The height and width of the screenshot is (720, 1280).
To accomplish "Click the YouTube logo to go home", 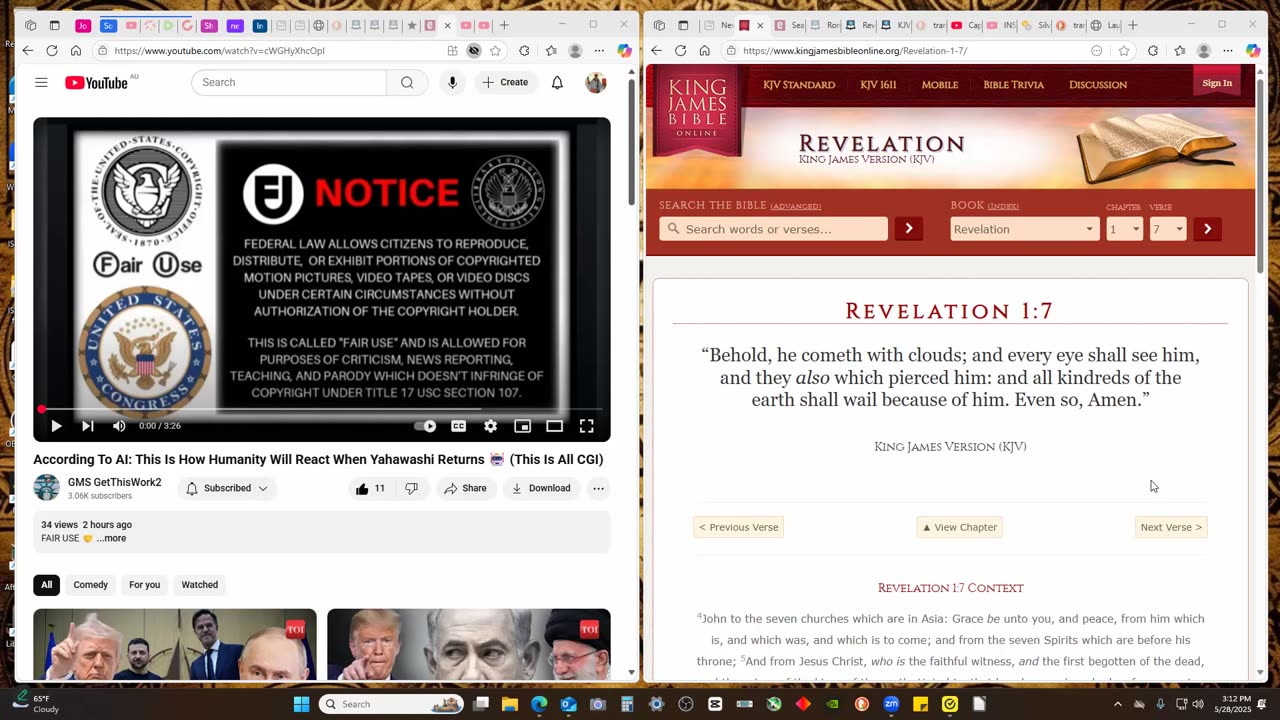I will pos(96,83).
